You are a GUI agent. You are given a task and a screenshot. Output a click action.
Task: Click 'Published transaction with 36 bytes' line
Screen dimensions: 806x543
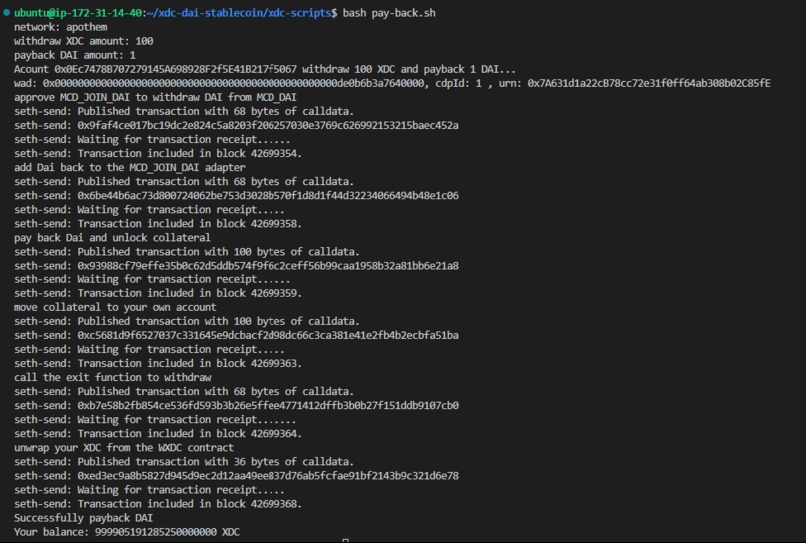tap(184, 462)
